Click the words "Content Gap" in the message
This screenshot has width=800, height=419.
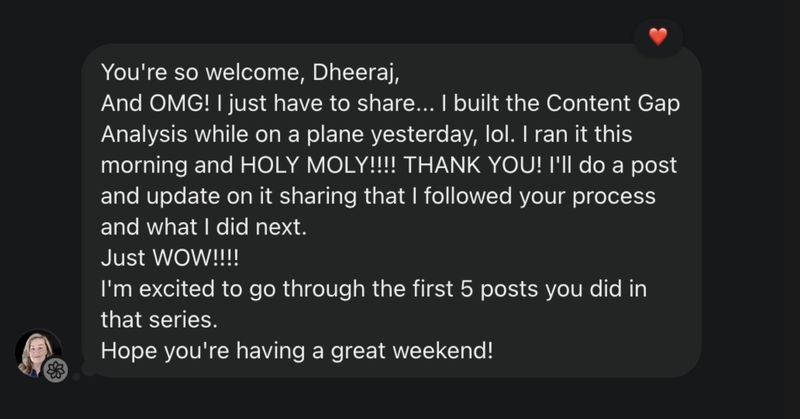coord(613,104)
